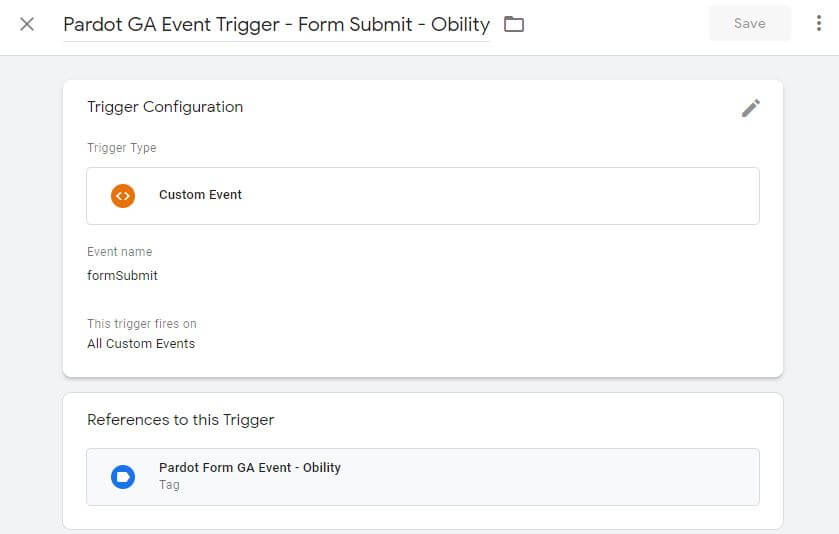Screen dimensions: 839x534
Task: Click the Trigger Configuration heading
Action: coord(165,107)
